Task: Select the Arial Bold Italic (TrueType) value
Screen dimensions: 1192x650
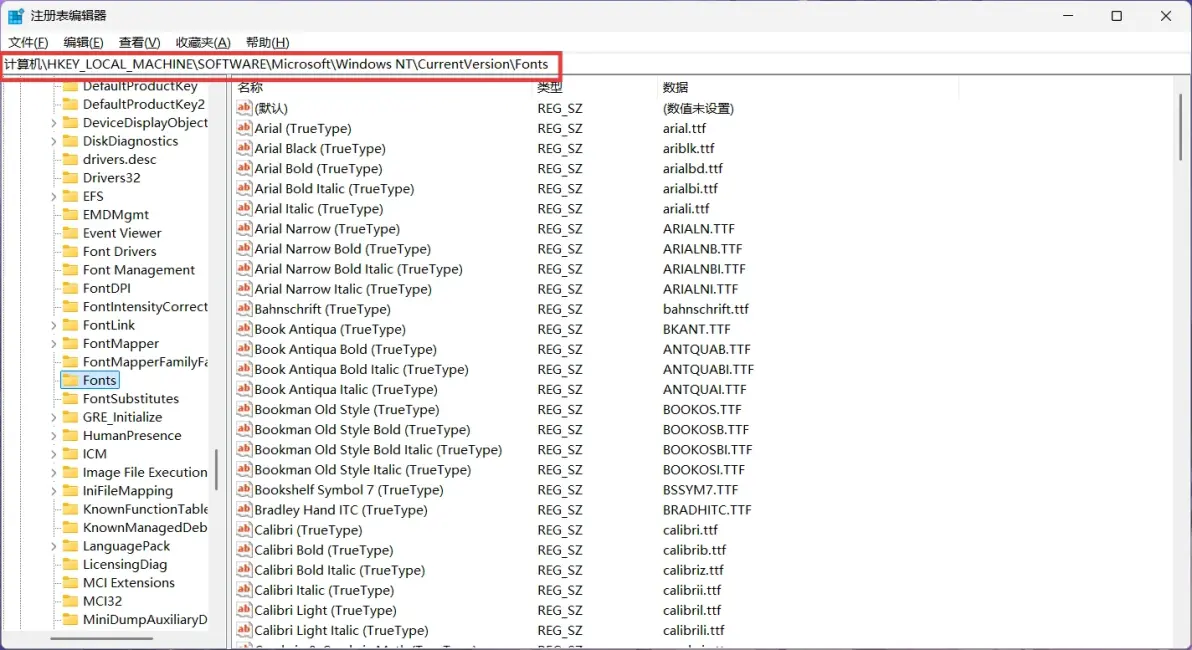Action: 334,189
